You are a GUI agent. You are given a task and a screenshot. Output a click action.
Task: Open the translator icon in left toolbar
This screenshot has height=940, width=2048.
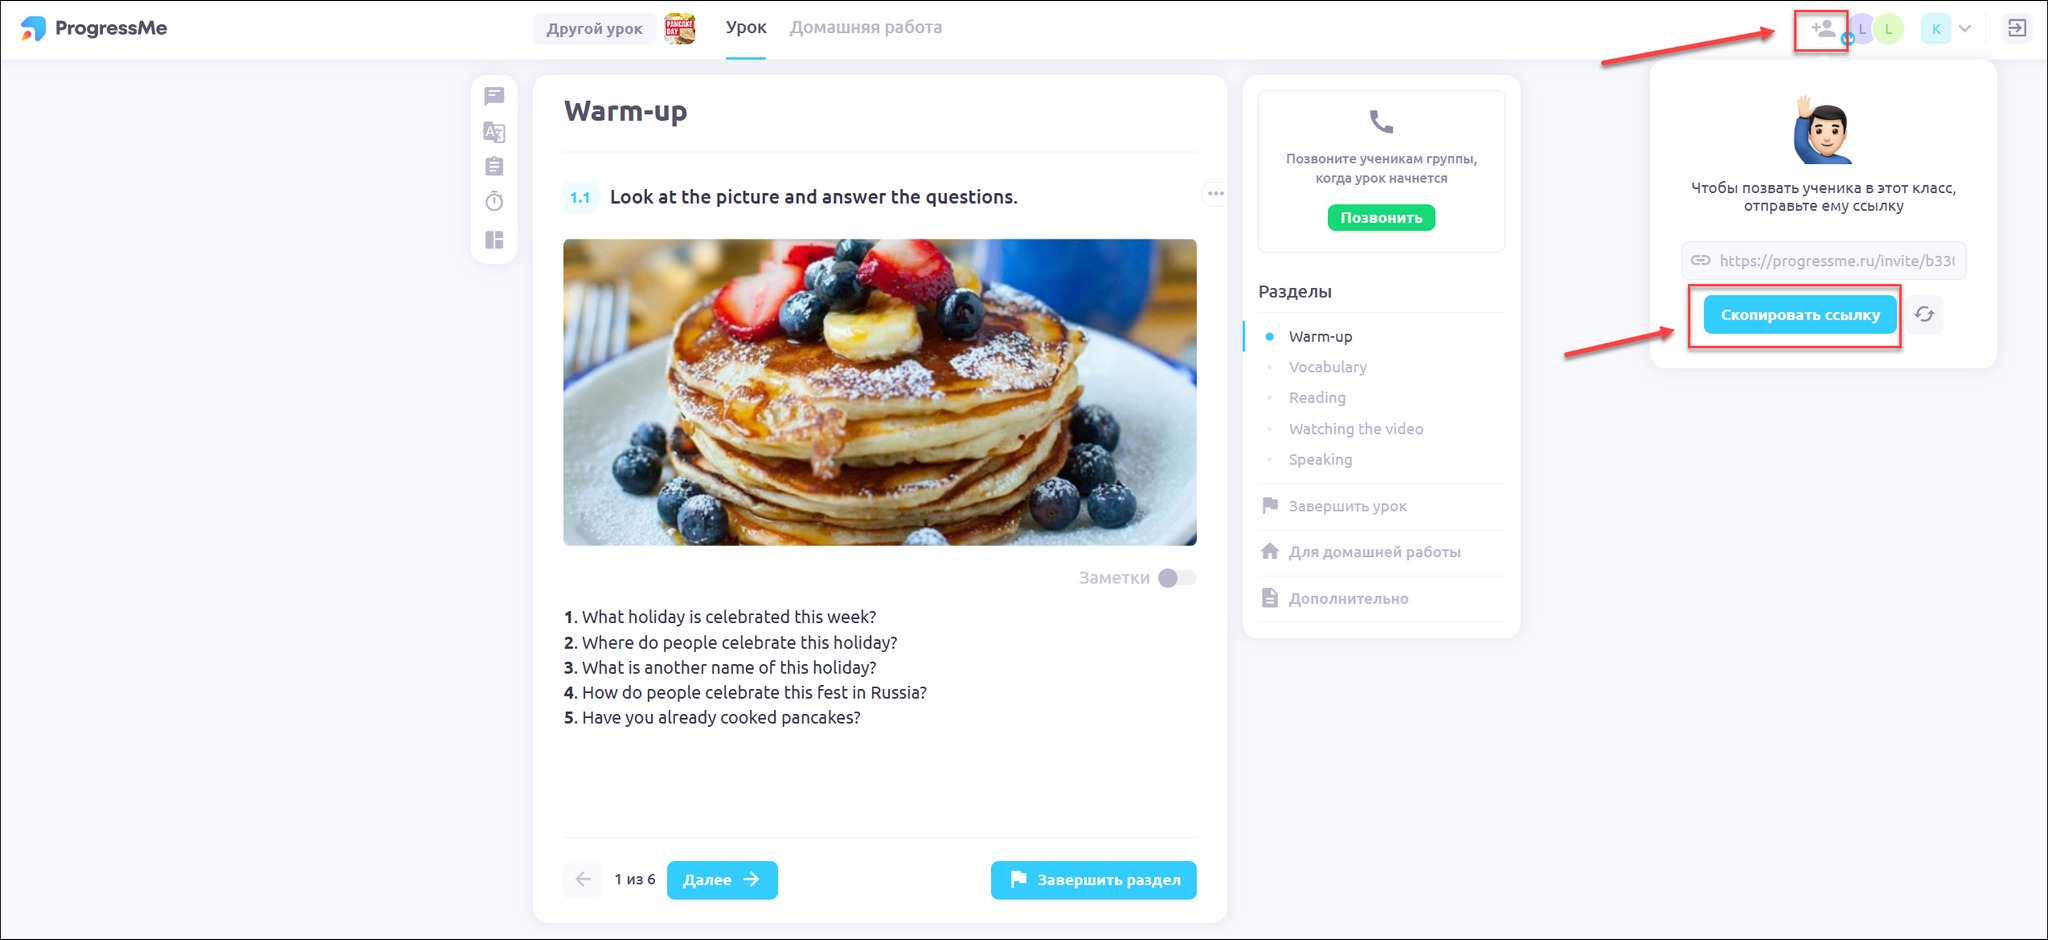tap(494, 132)
